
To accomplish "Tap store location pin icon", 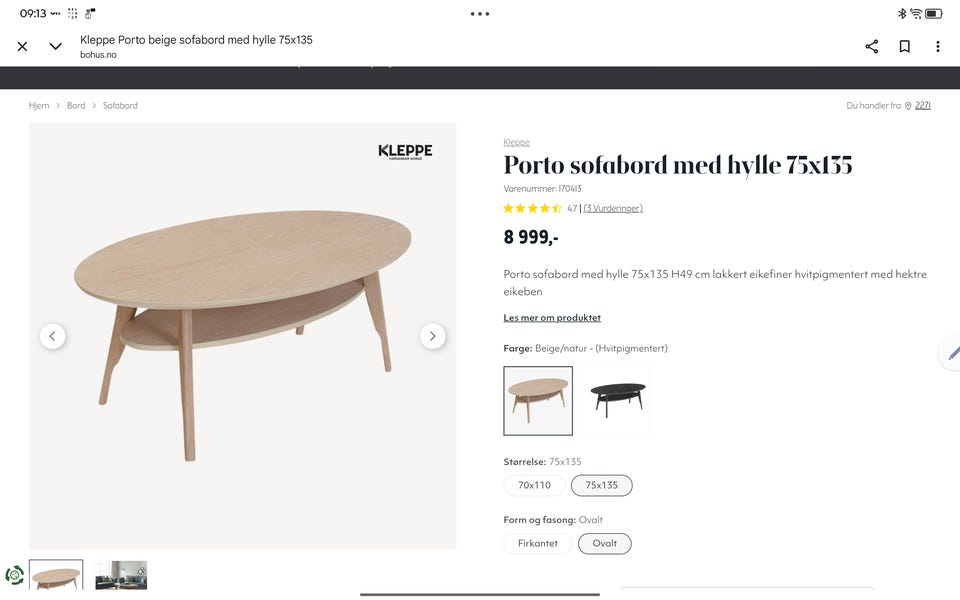I will (909, 106).
